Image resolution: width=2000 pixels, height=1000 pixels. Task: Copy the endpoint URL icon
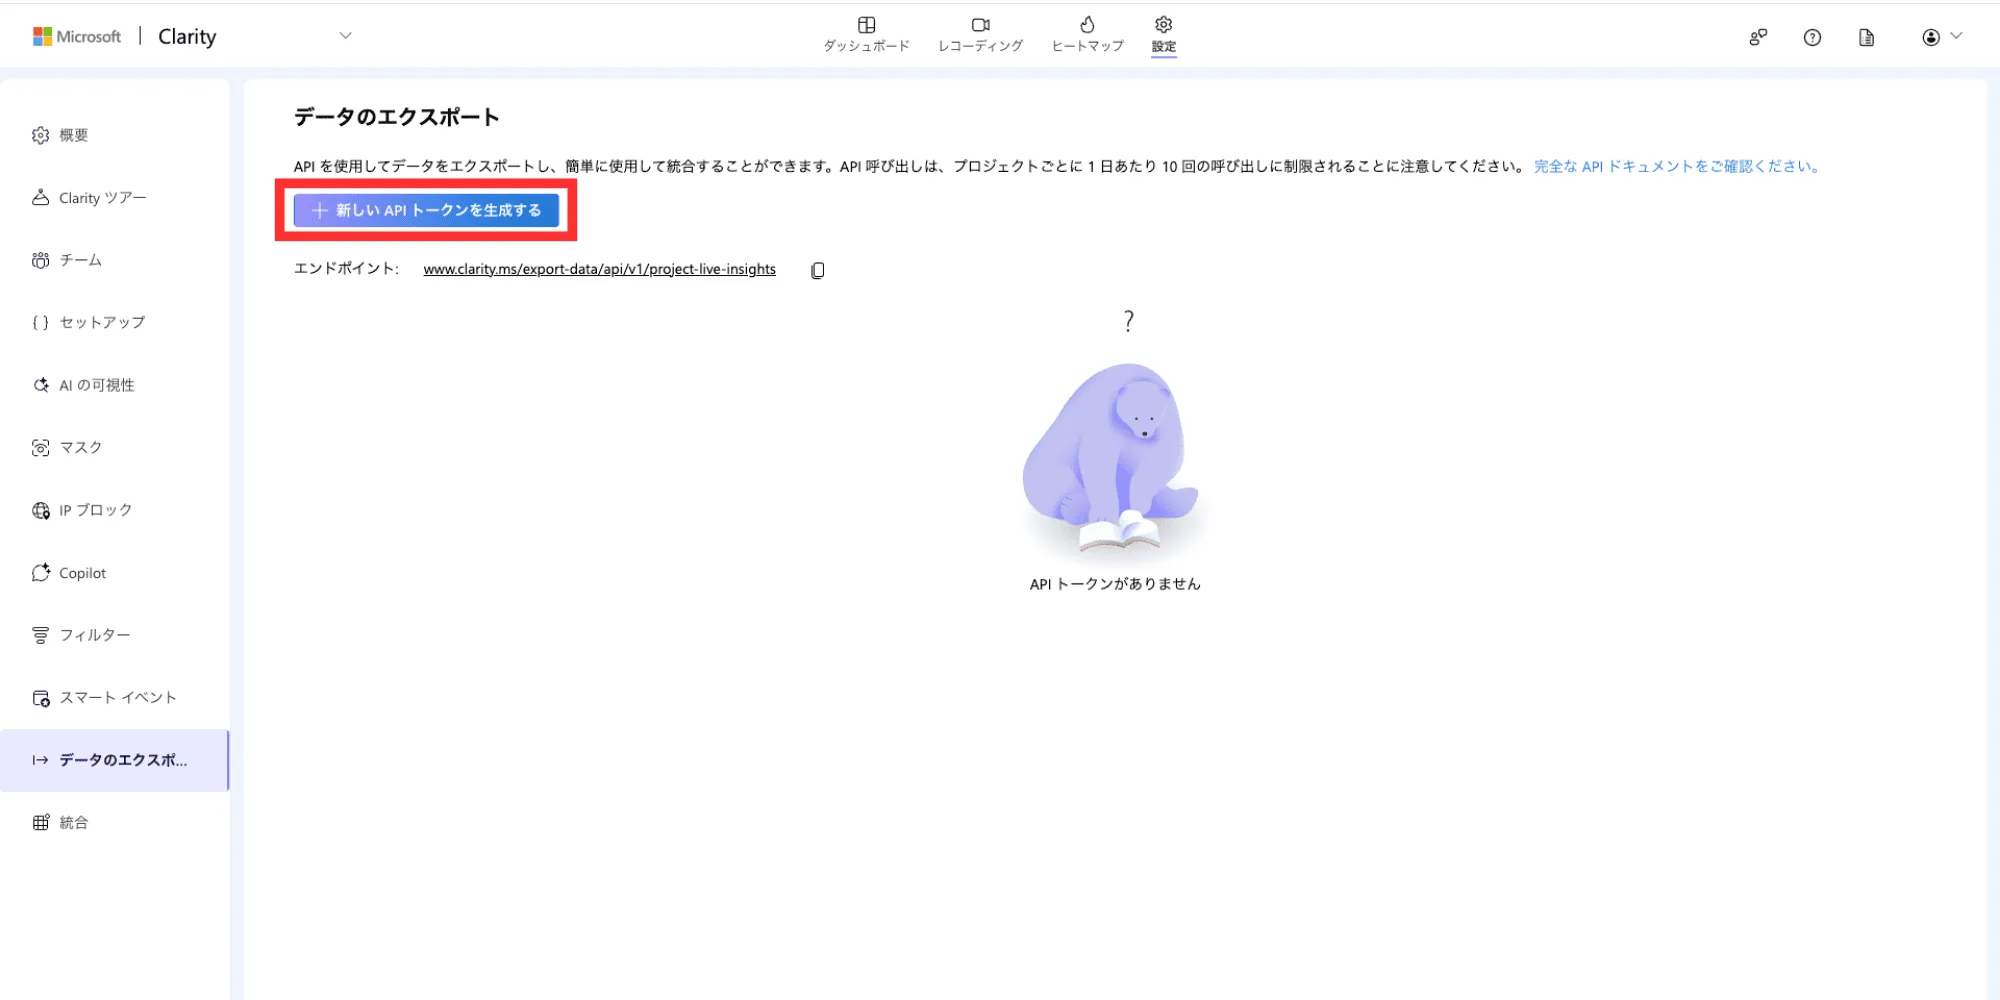pos(817,270)
